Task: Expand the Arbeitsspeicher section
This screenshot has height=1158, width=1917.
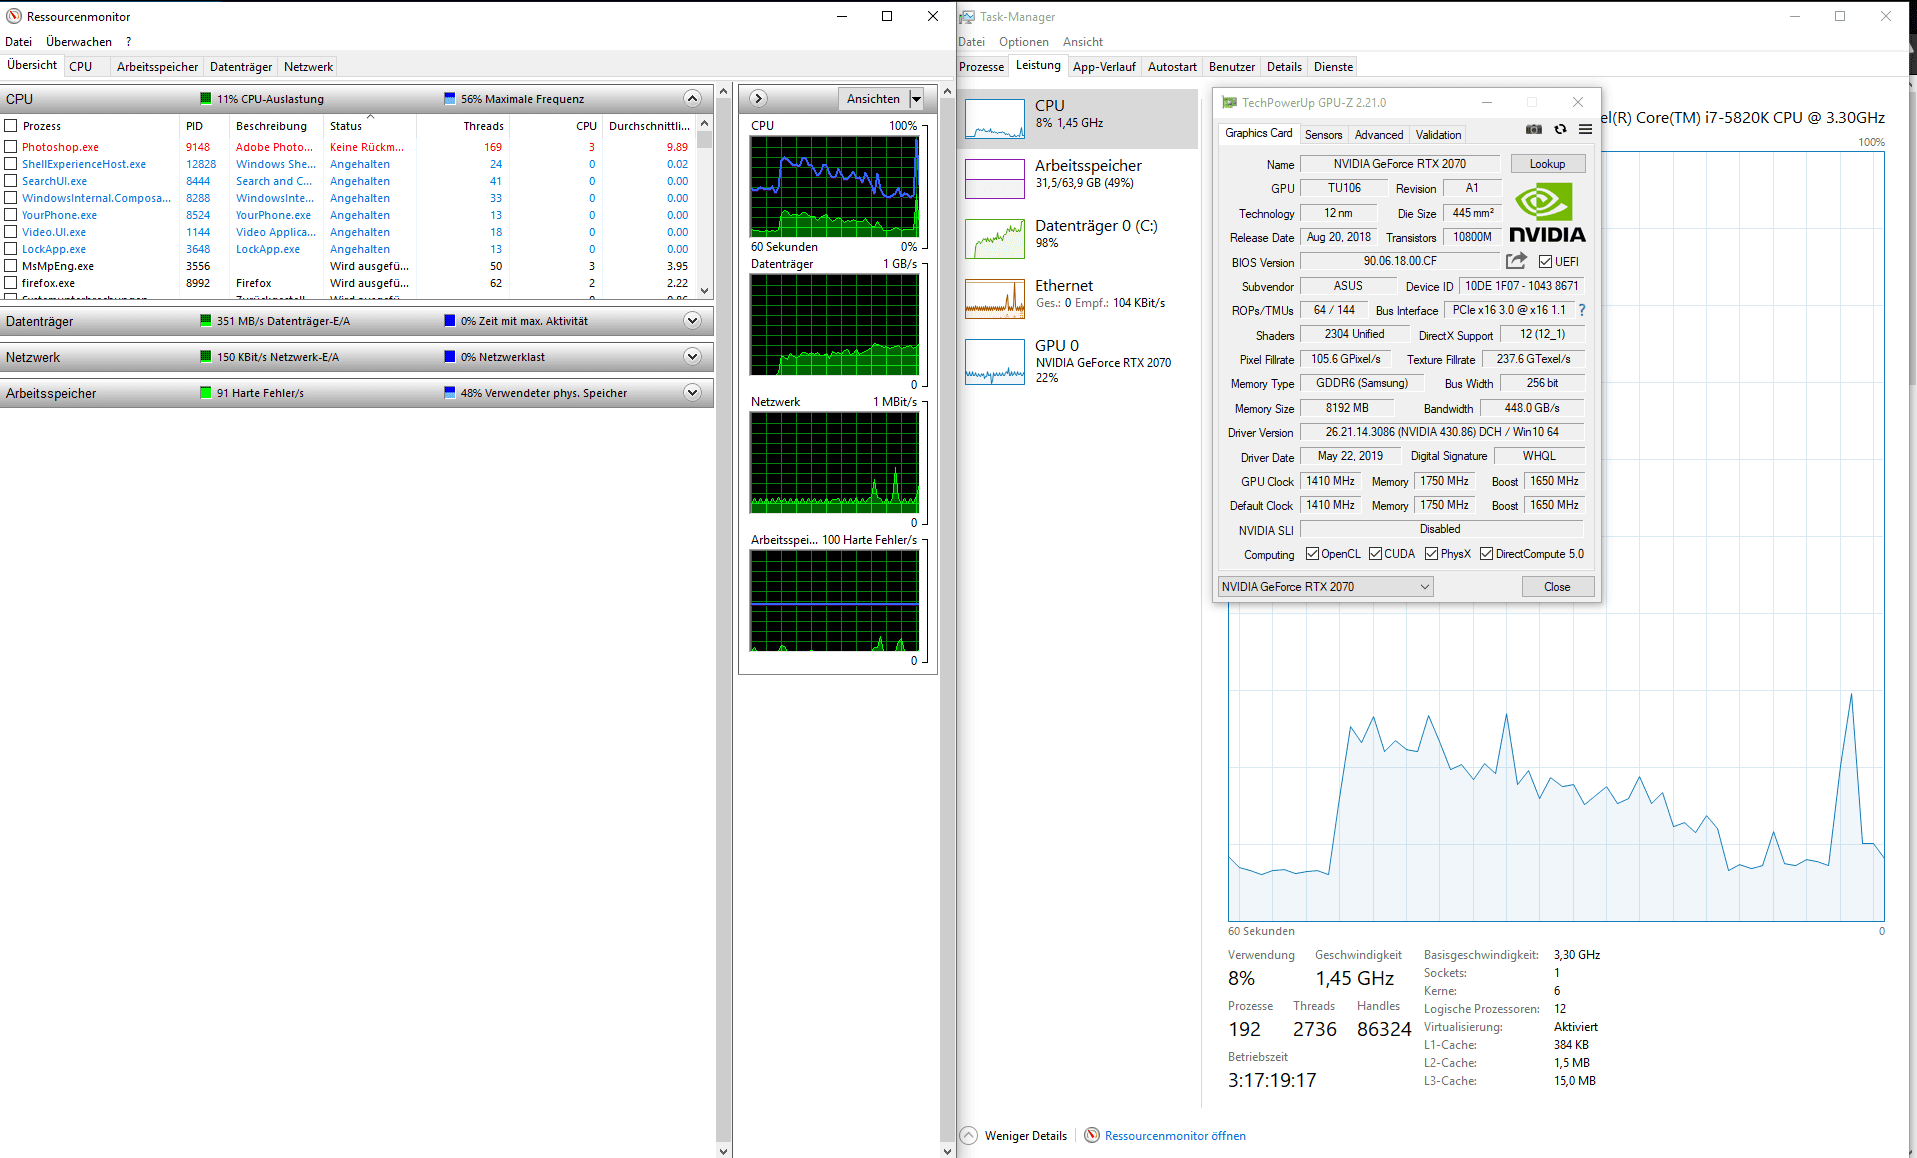Action: [692, 393]
